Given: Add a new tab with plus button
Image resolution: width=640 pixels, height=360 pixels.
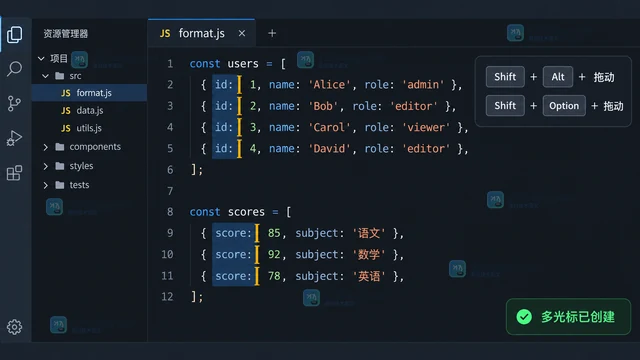Looking at the screenshot, I should pos(272,33).
